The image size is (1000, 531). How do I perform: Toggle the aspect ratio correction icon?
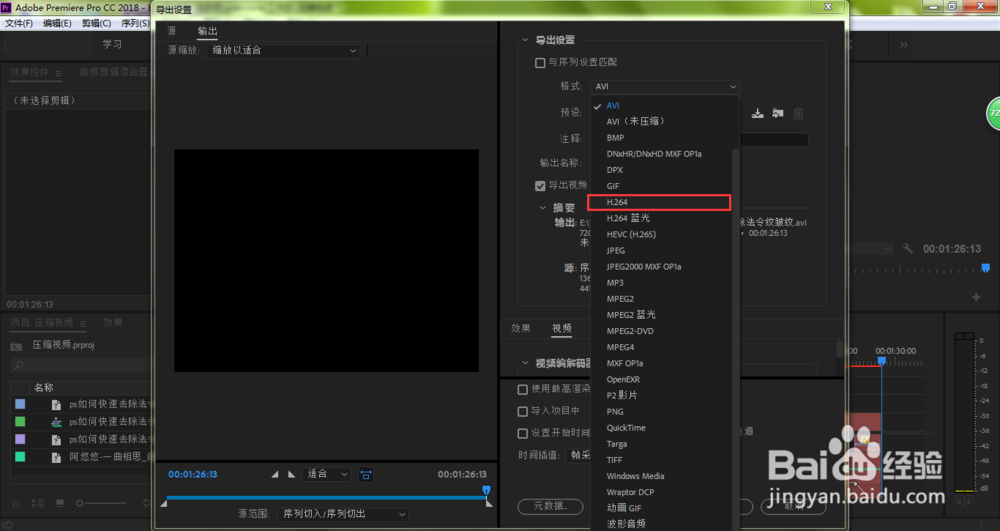click(x=365, y=474)
